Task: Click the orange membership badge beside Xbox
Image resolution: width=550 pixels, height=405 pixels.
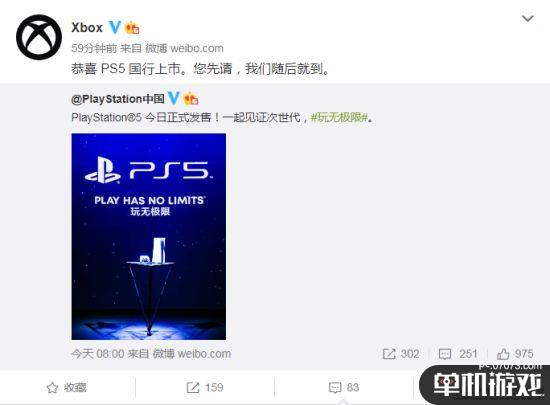Action: point(132,28)
